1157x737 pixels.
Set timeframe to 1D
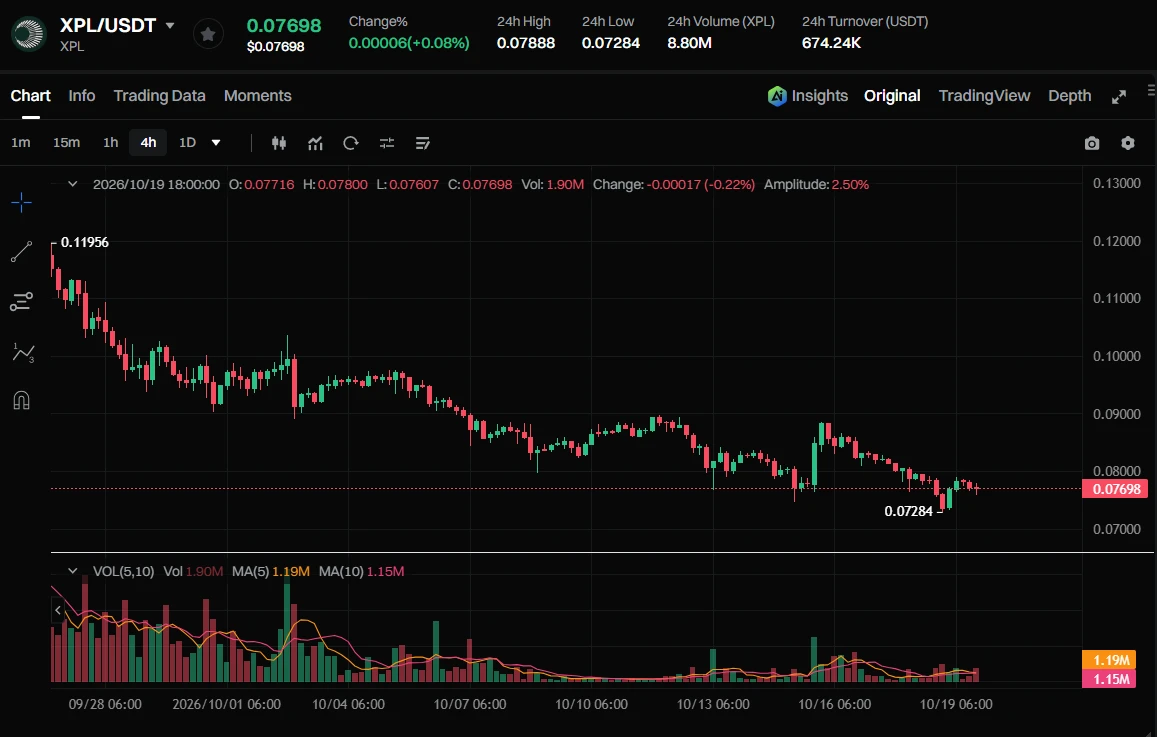187,142
